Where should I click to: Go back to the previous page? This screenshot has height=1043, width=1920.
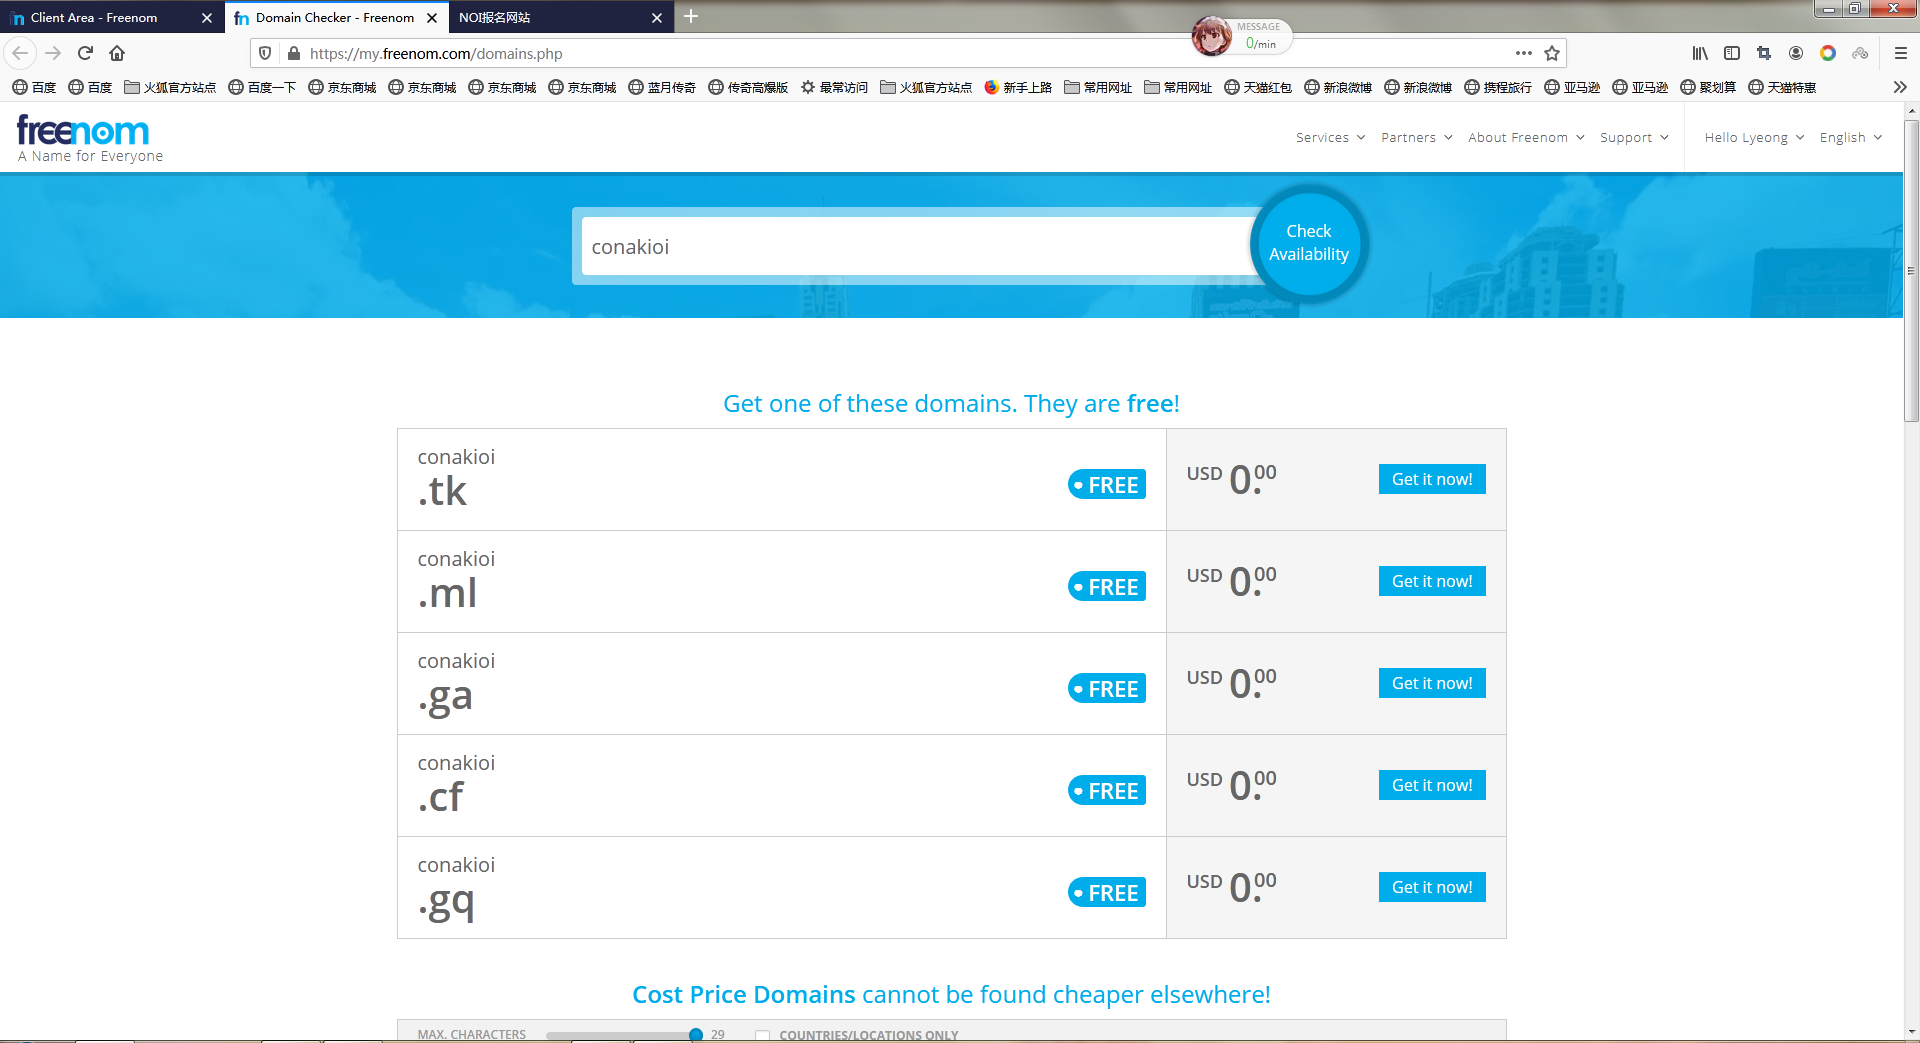20,53
